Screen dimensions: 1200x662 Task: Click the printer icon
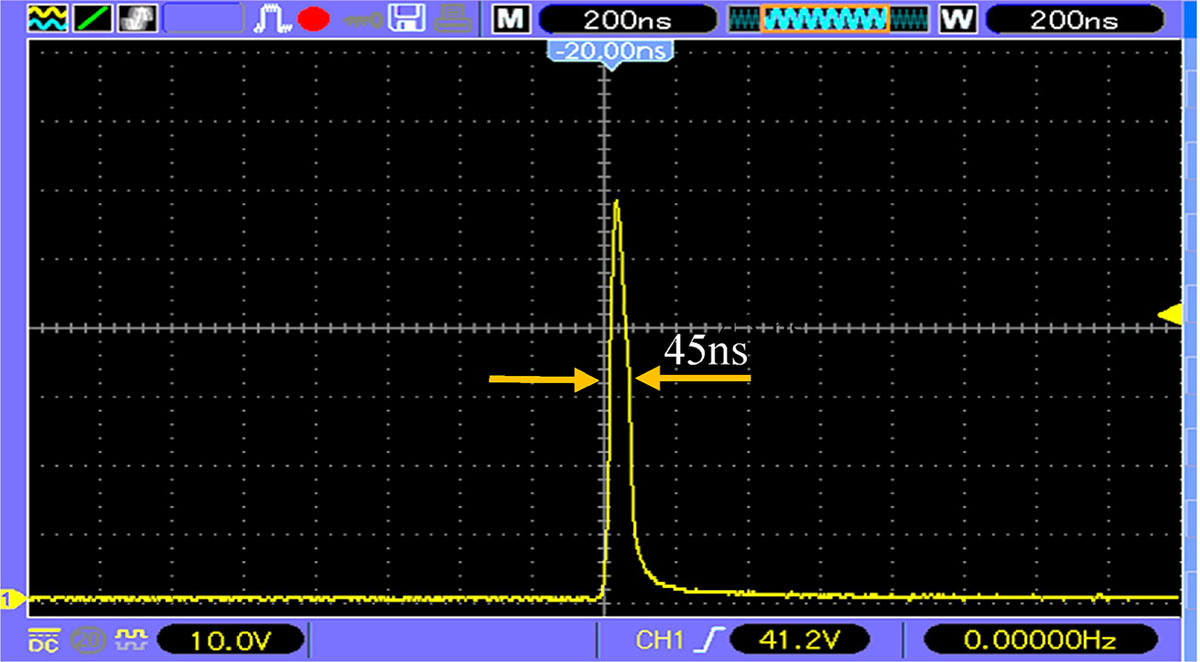point(453,18)
